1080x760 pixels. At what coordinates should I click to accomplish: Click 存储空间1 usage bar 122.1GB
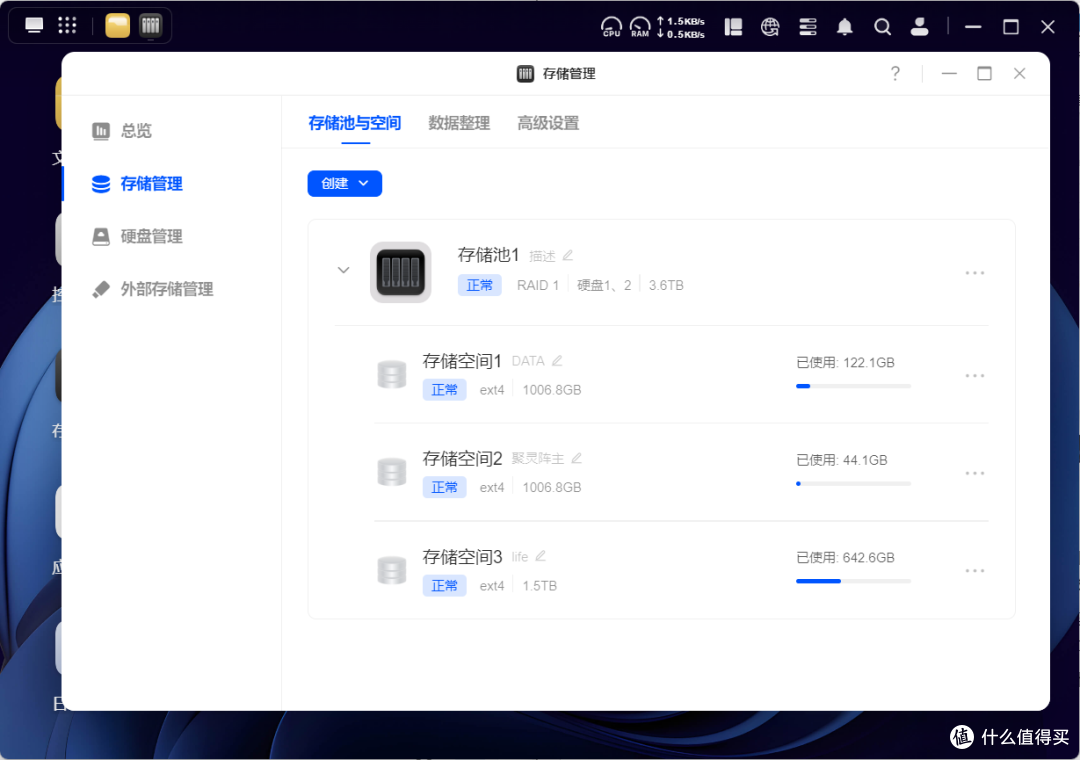(853, 387)
